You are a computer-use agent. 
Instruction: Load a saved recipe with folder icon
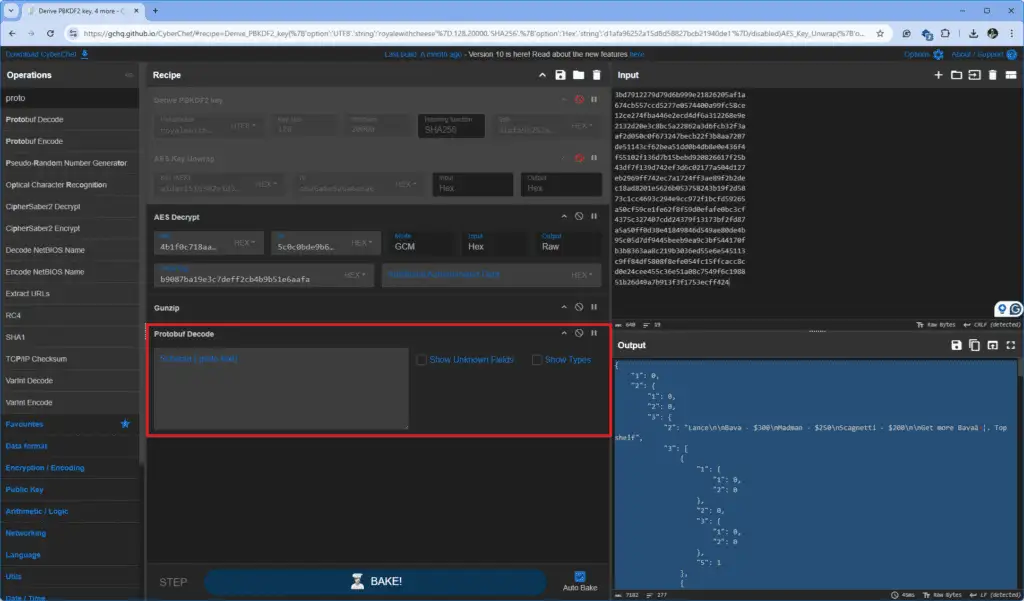pyautogui.click(x=578, y=75)
